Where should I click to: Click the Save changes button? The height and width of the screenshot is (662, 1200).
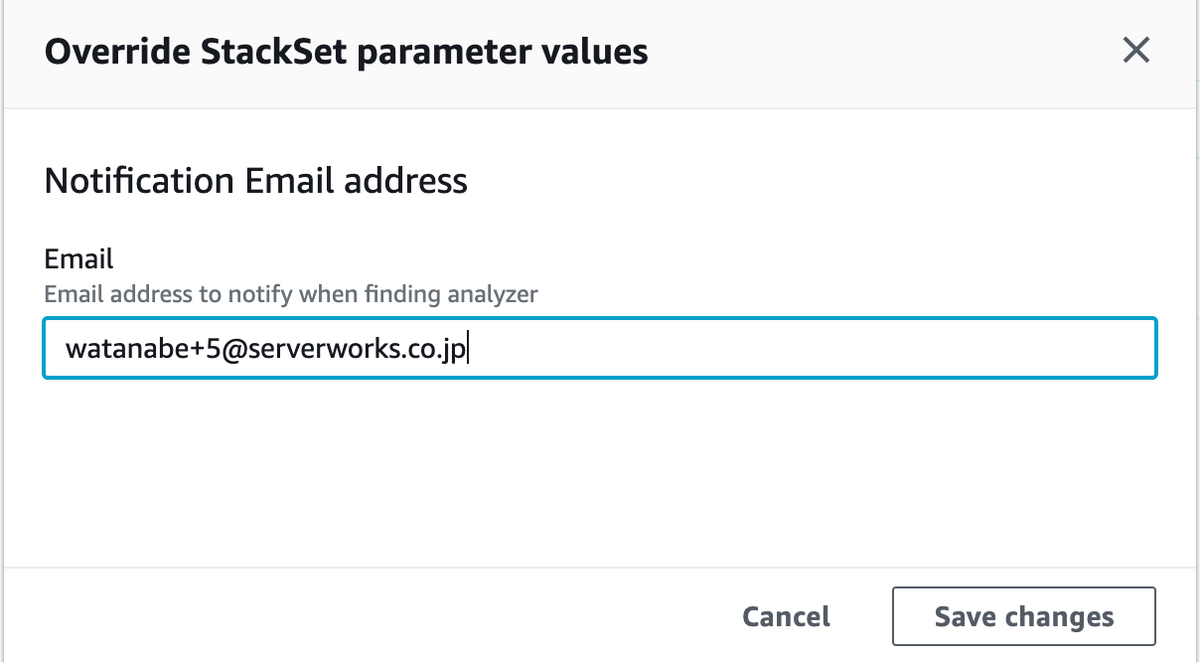pyautogui.click(x=1023, y=616)
